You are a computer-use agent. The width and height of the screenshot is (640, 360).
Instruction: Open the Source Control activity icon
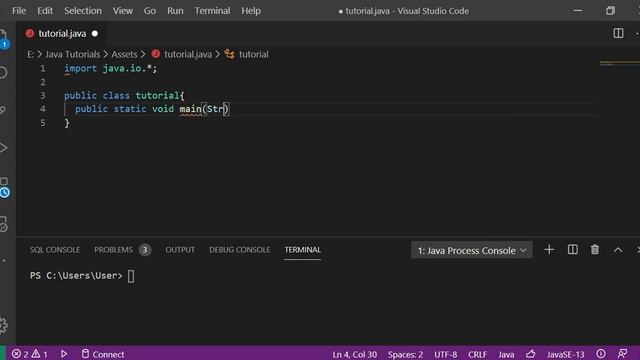(x=3, y=110)
